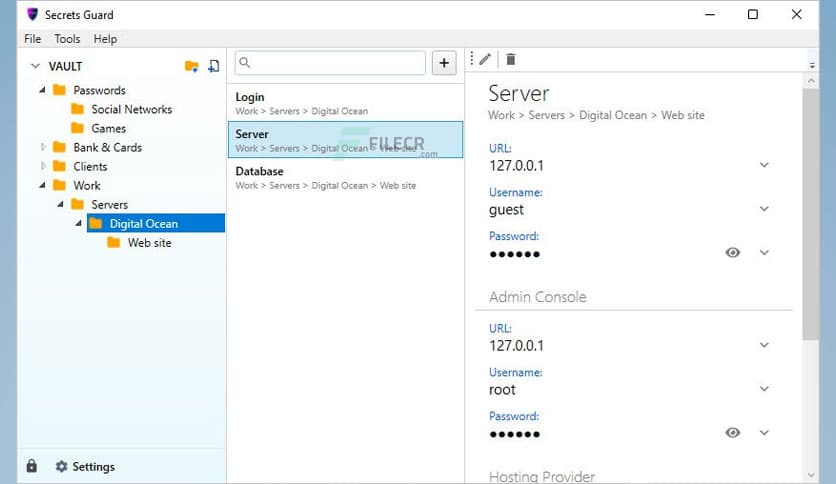Image resolution: width=836 pixels, height=484 pixels.
Task: Select Social Networks folder
Action: tap(132, 109)
